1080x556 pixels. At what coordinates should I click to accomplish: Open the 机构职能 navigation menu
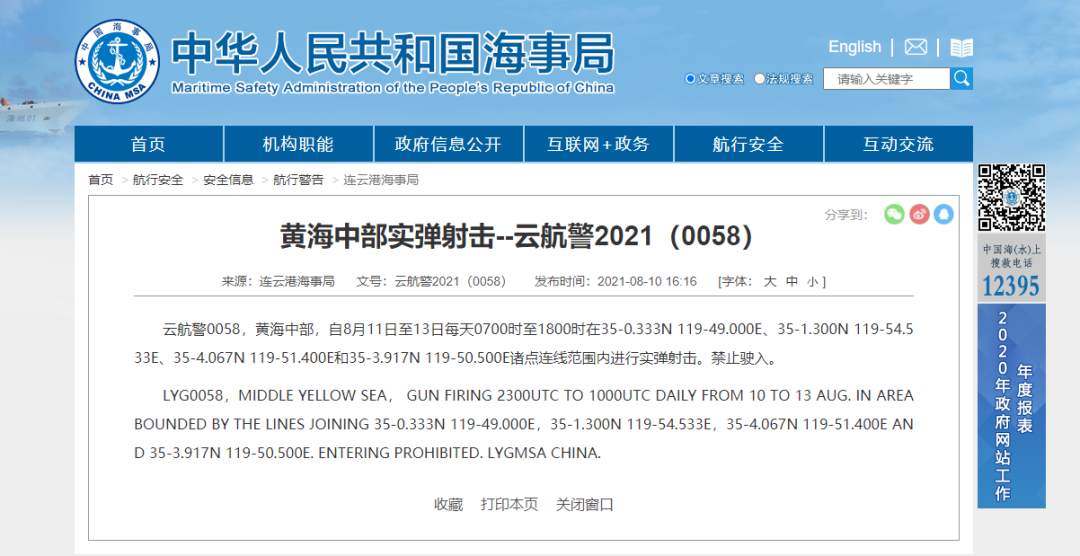point(298,144)
